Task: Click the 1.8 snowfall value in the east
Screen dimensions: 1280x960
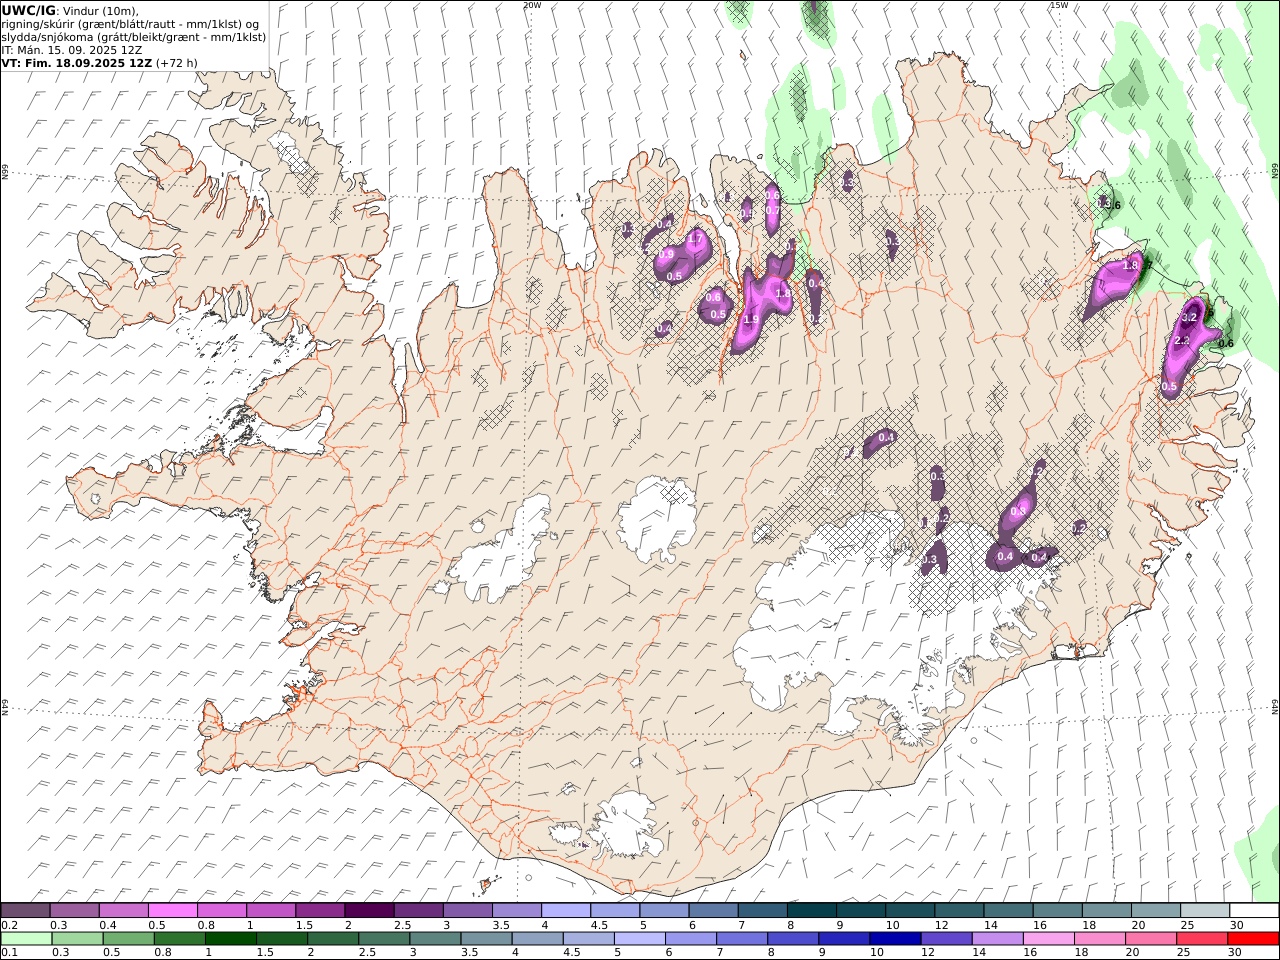Action: (1131, 265)
